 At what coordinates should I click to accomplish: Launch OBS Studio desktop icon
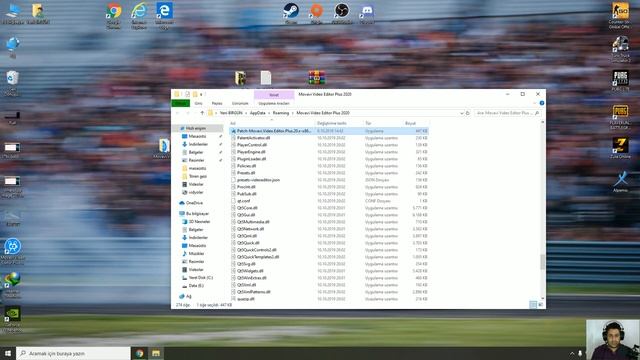342,12
